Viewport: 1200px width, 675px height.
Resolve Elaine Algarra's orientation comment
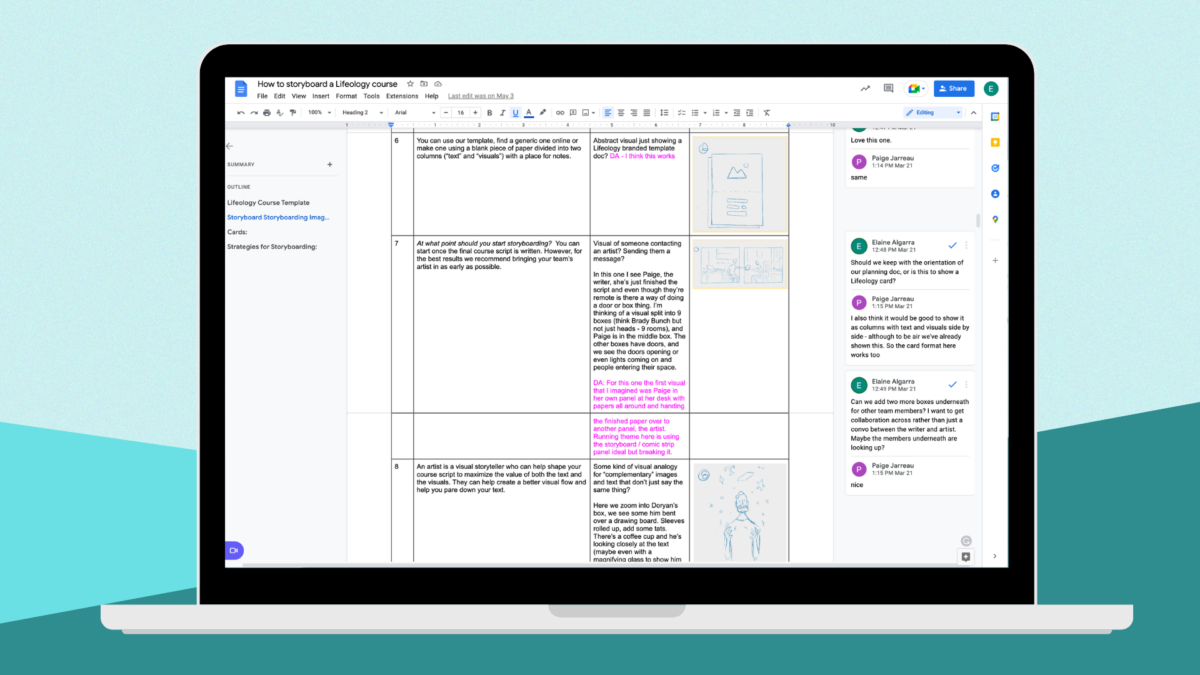952,245
